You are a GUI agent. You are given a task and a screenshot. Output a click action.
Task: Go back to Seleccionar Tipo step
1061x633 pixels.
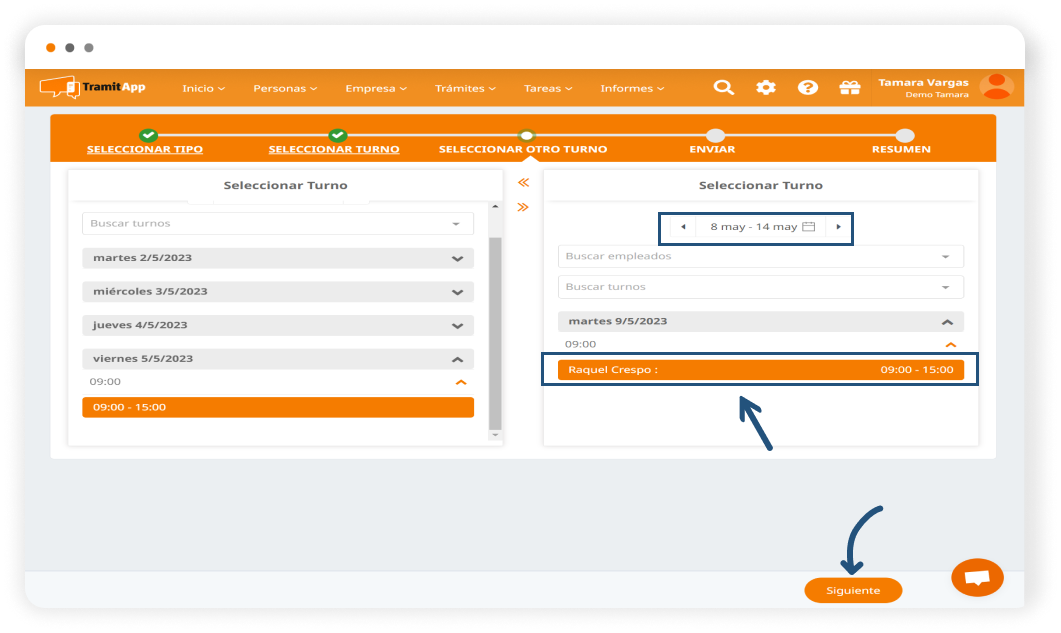(145, 149)
